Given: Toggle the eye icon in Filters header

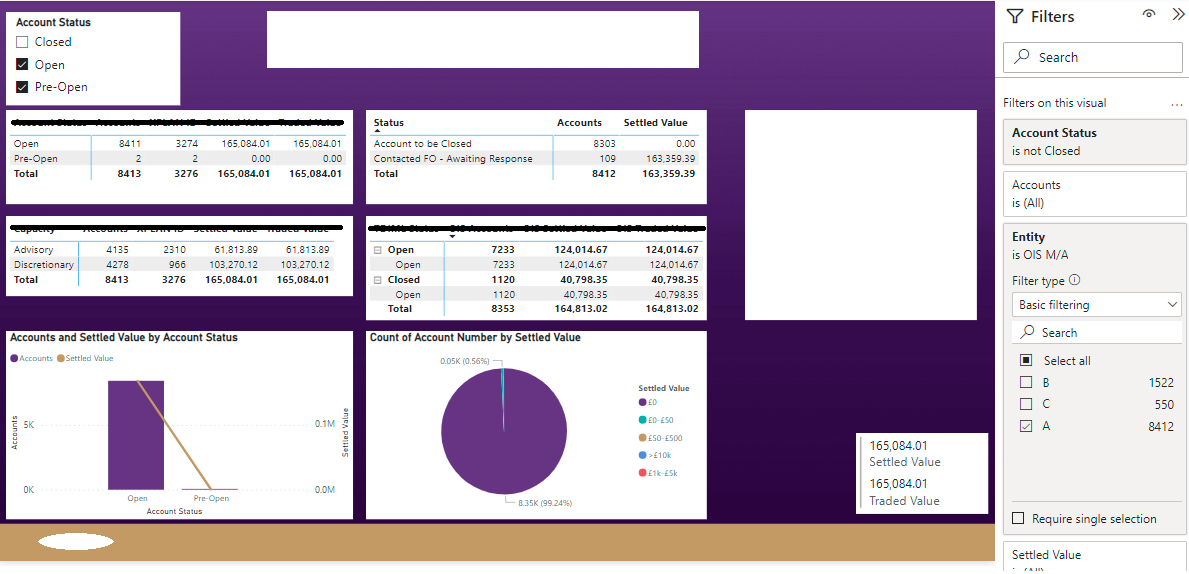Looking at the screenshot, I should [x=1149, y=14].
